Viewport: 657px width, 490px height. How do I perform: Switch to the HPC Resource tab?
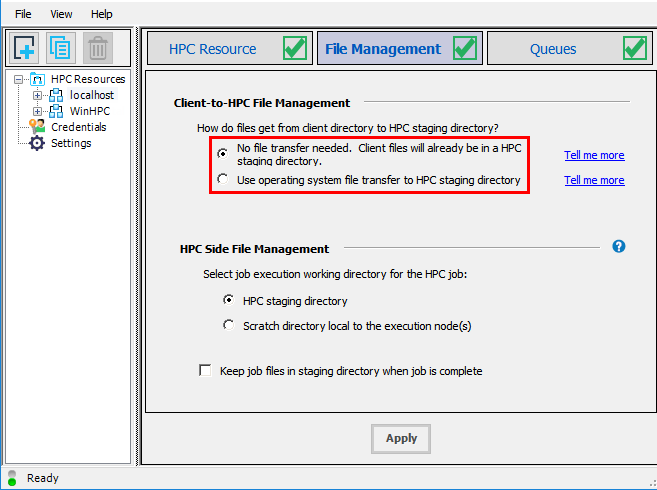coord(230,48)
